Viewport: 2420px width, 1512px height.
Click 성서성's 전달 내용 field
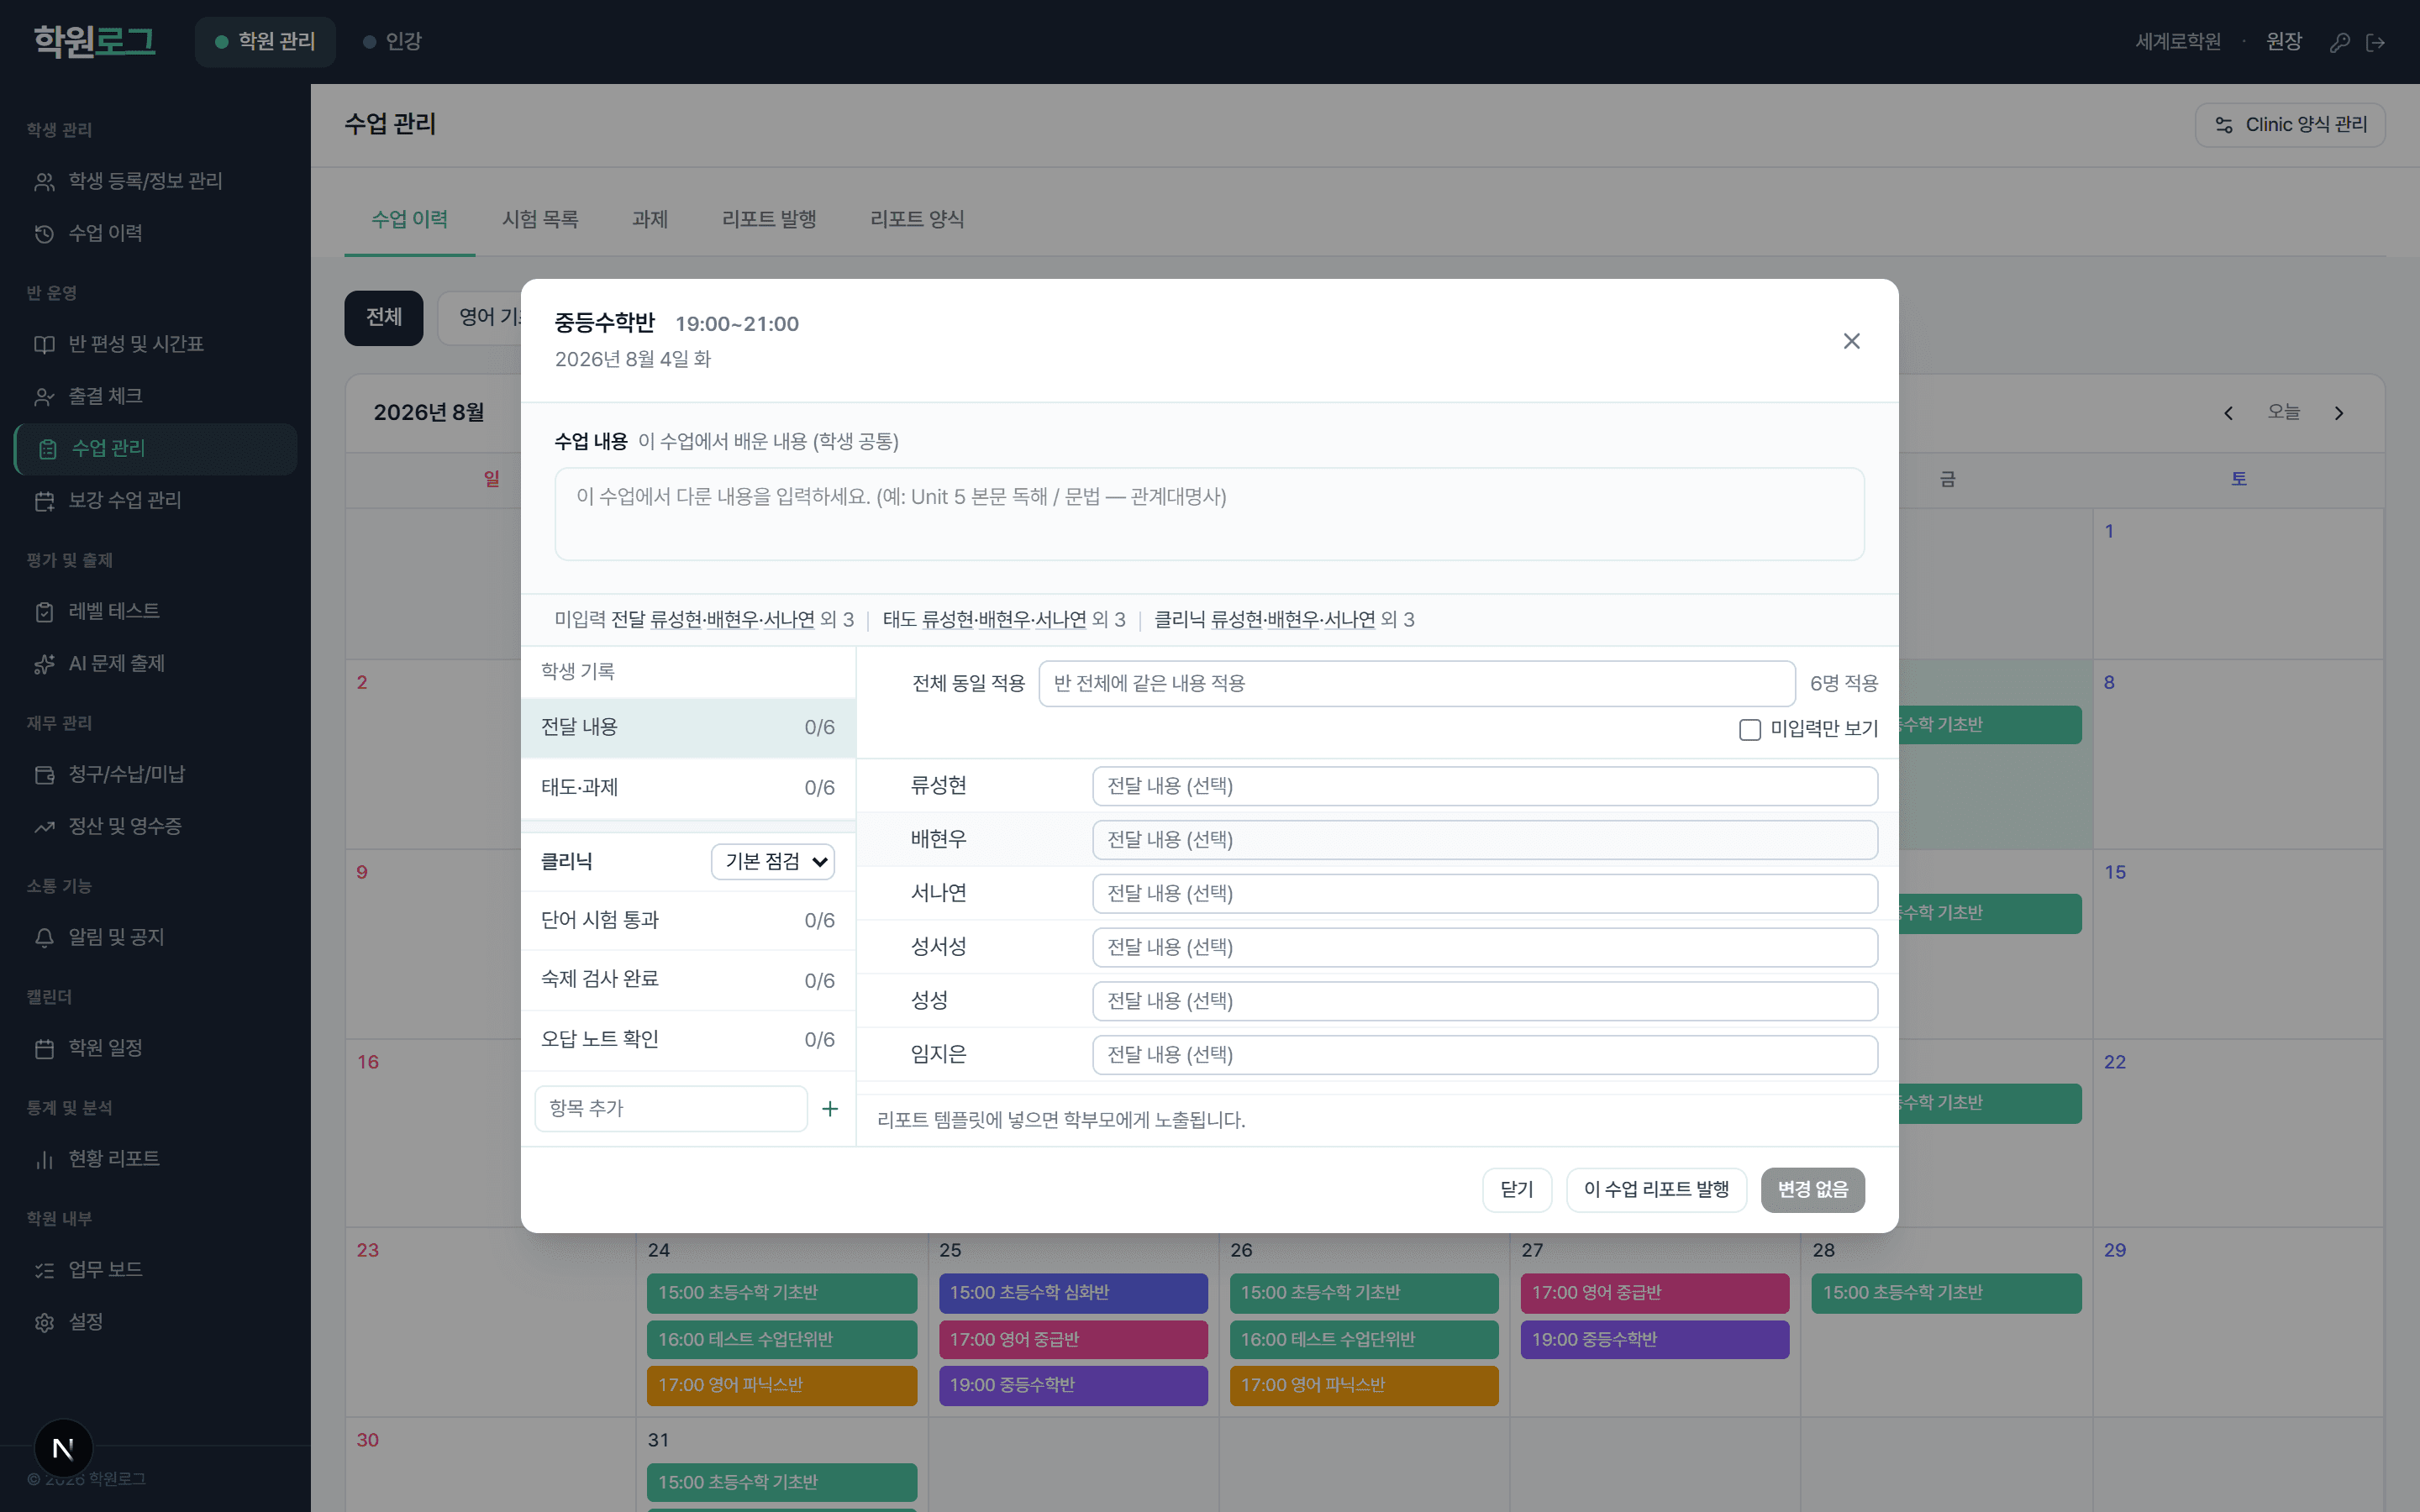1484,947
